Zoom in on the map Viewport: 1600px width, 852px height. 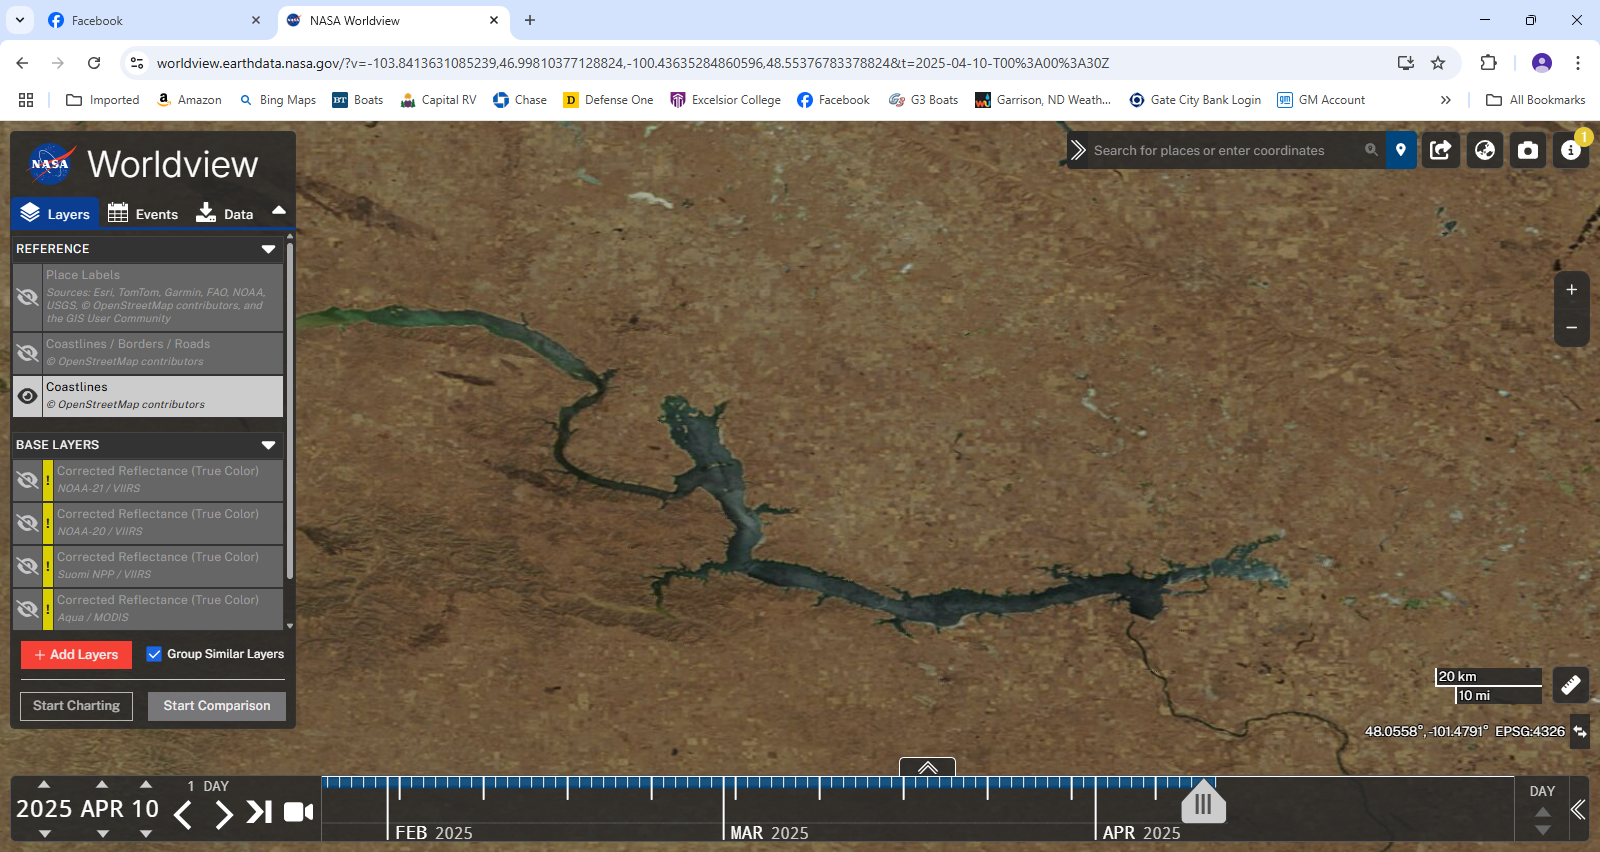pos(1571,290)
